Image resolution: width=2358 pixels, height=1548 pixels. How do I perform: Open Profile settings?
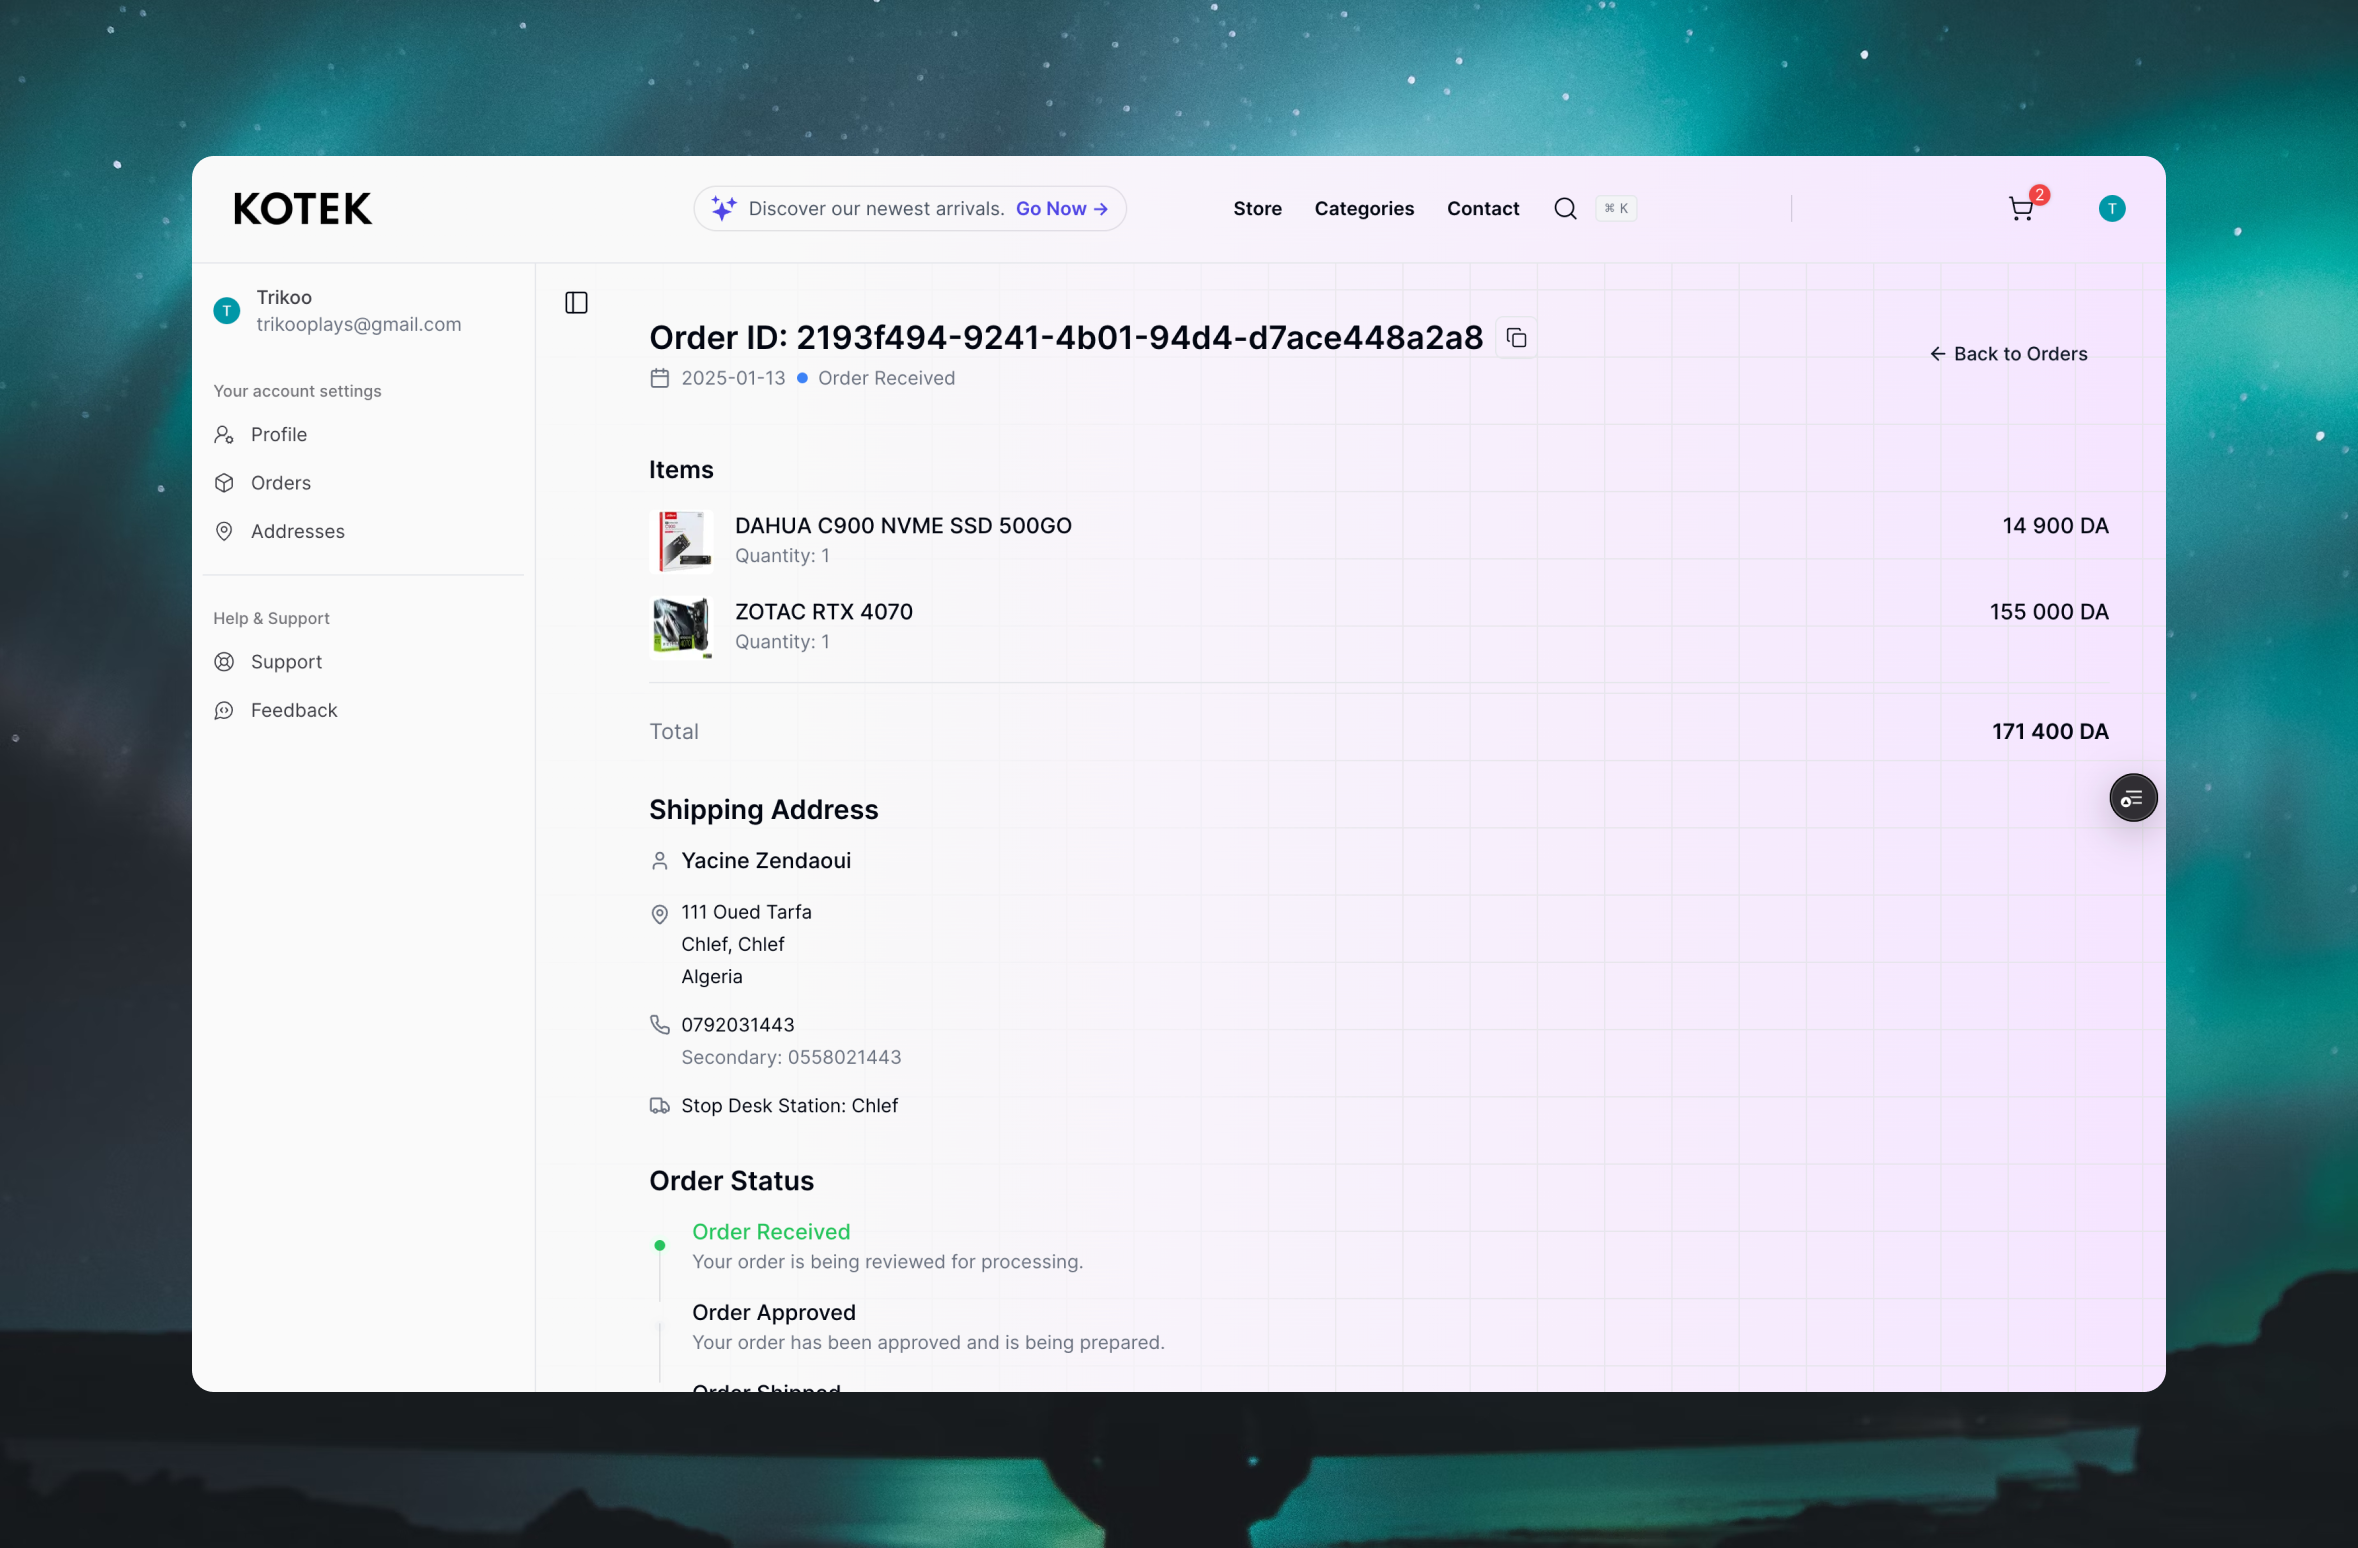coord(279,434)
